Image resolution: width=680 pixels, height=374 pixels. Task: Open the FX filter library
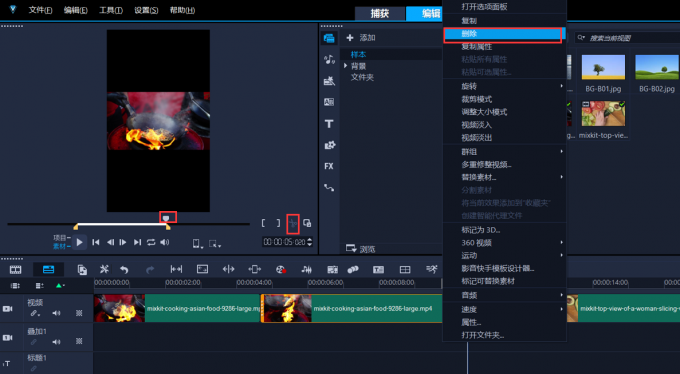[329, 166]
